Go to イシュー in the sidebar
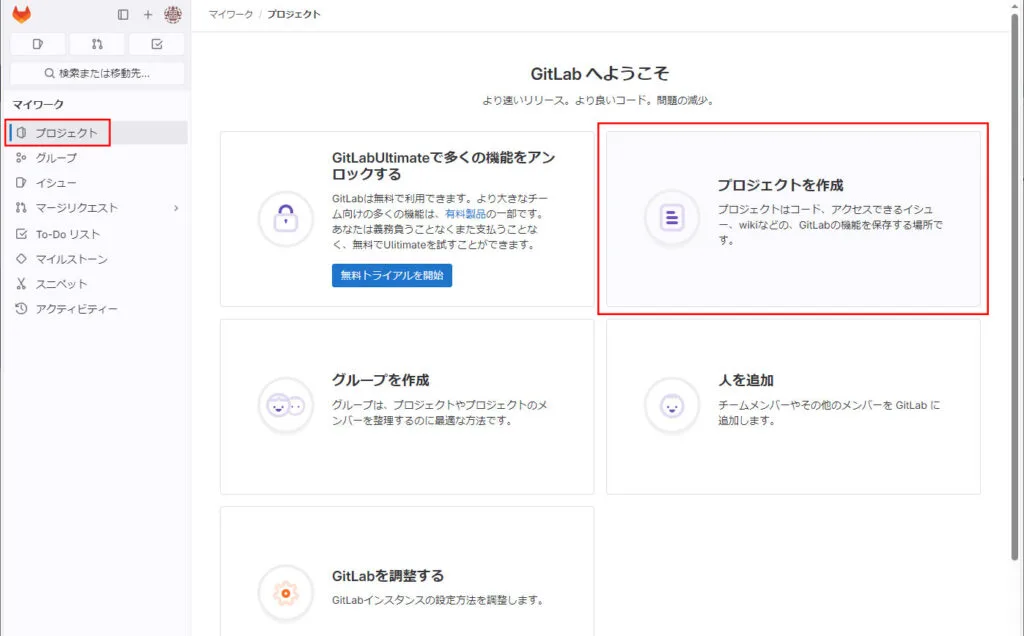 (56, 183)
